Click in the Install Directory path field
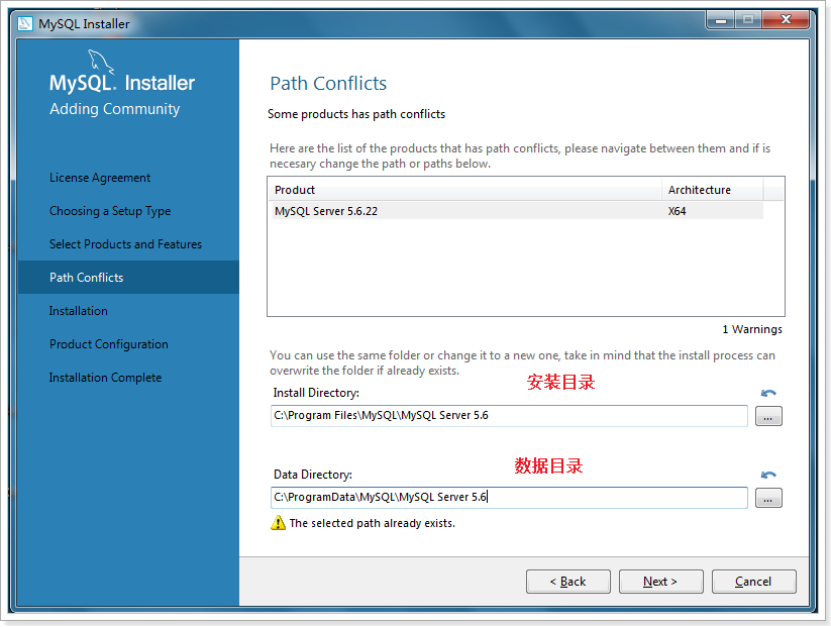 point(509,416)
